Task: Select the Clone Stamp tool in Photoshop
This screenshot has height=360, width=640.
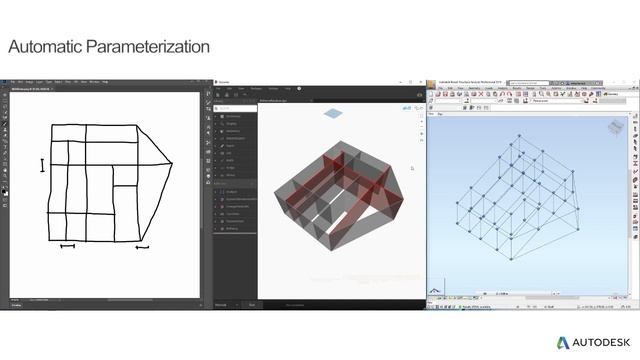Action: 5,129
